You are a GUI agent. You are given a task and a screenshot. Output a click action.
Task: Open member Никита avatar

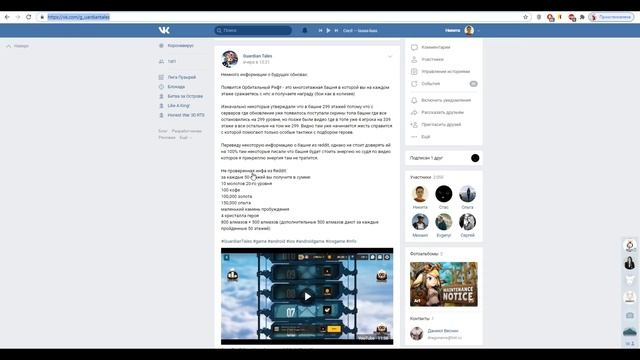coord(420,194)
